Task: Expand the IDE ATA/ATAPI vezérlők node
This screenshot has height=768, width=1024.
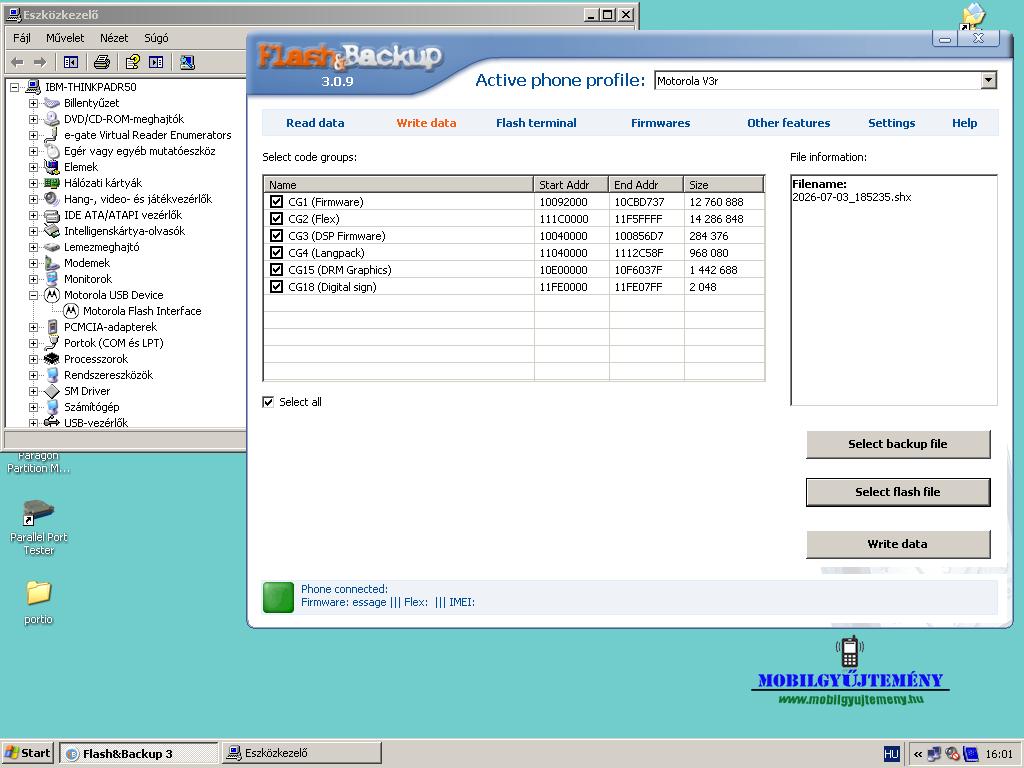Action: [x=33, y=215]
